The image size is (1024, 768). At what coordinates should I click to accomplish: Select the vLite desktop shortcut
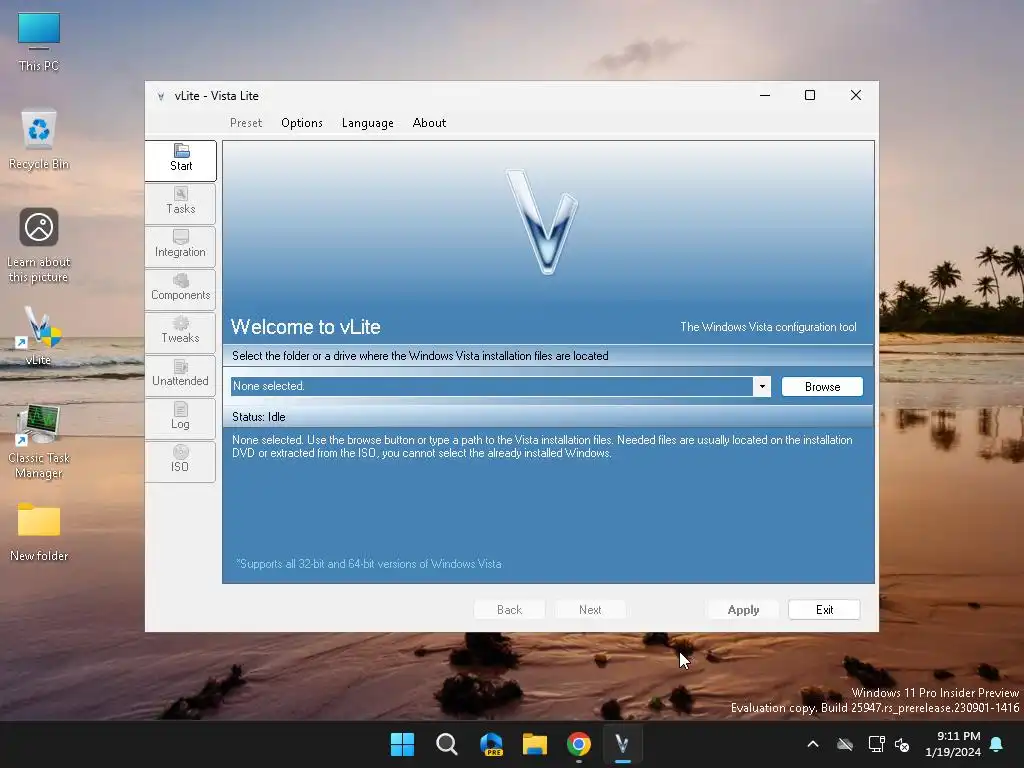[x=39, y=336]
